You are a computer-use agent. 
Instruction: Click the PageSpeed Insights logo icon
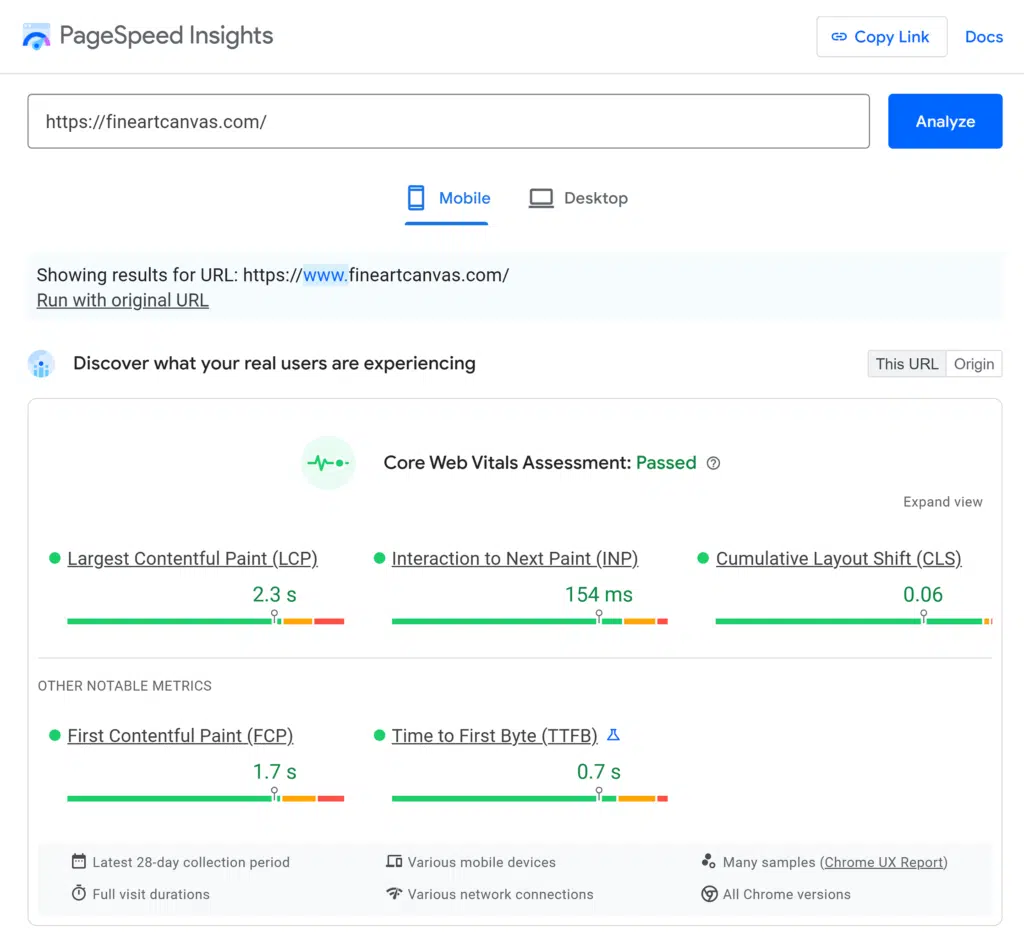[36, 36]
